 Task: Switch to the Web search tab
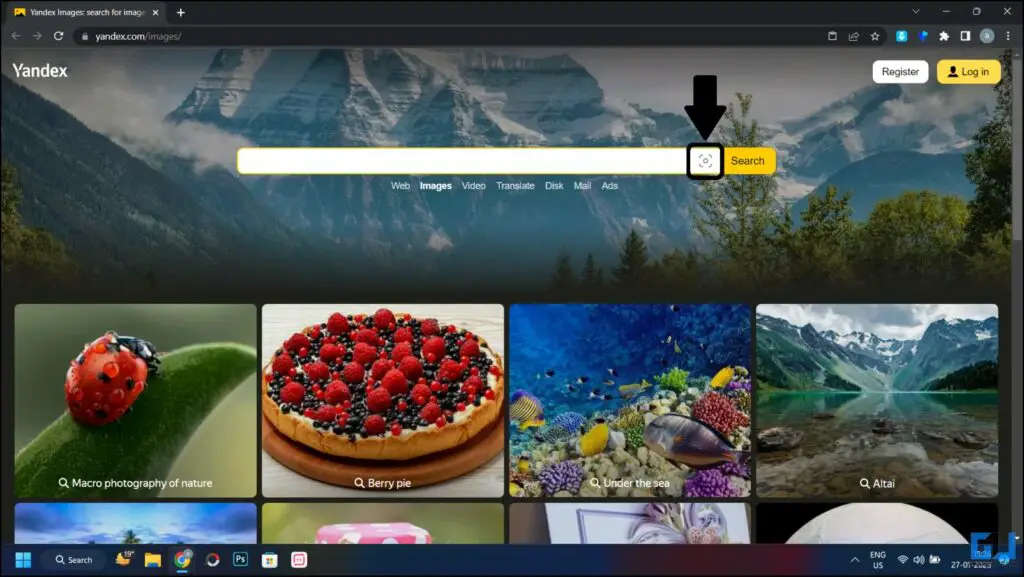pos(400,186)
